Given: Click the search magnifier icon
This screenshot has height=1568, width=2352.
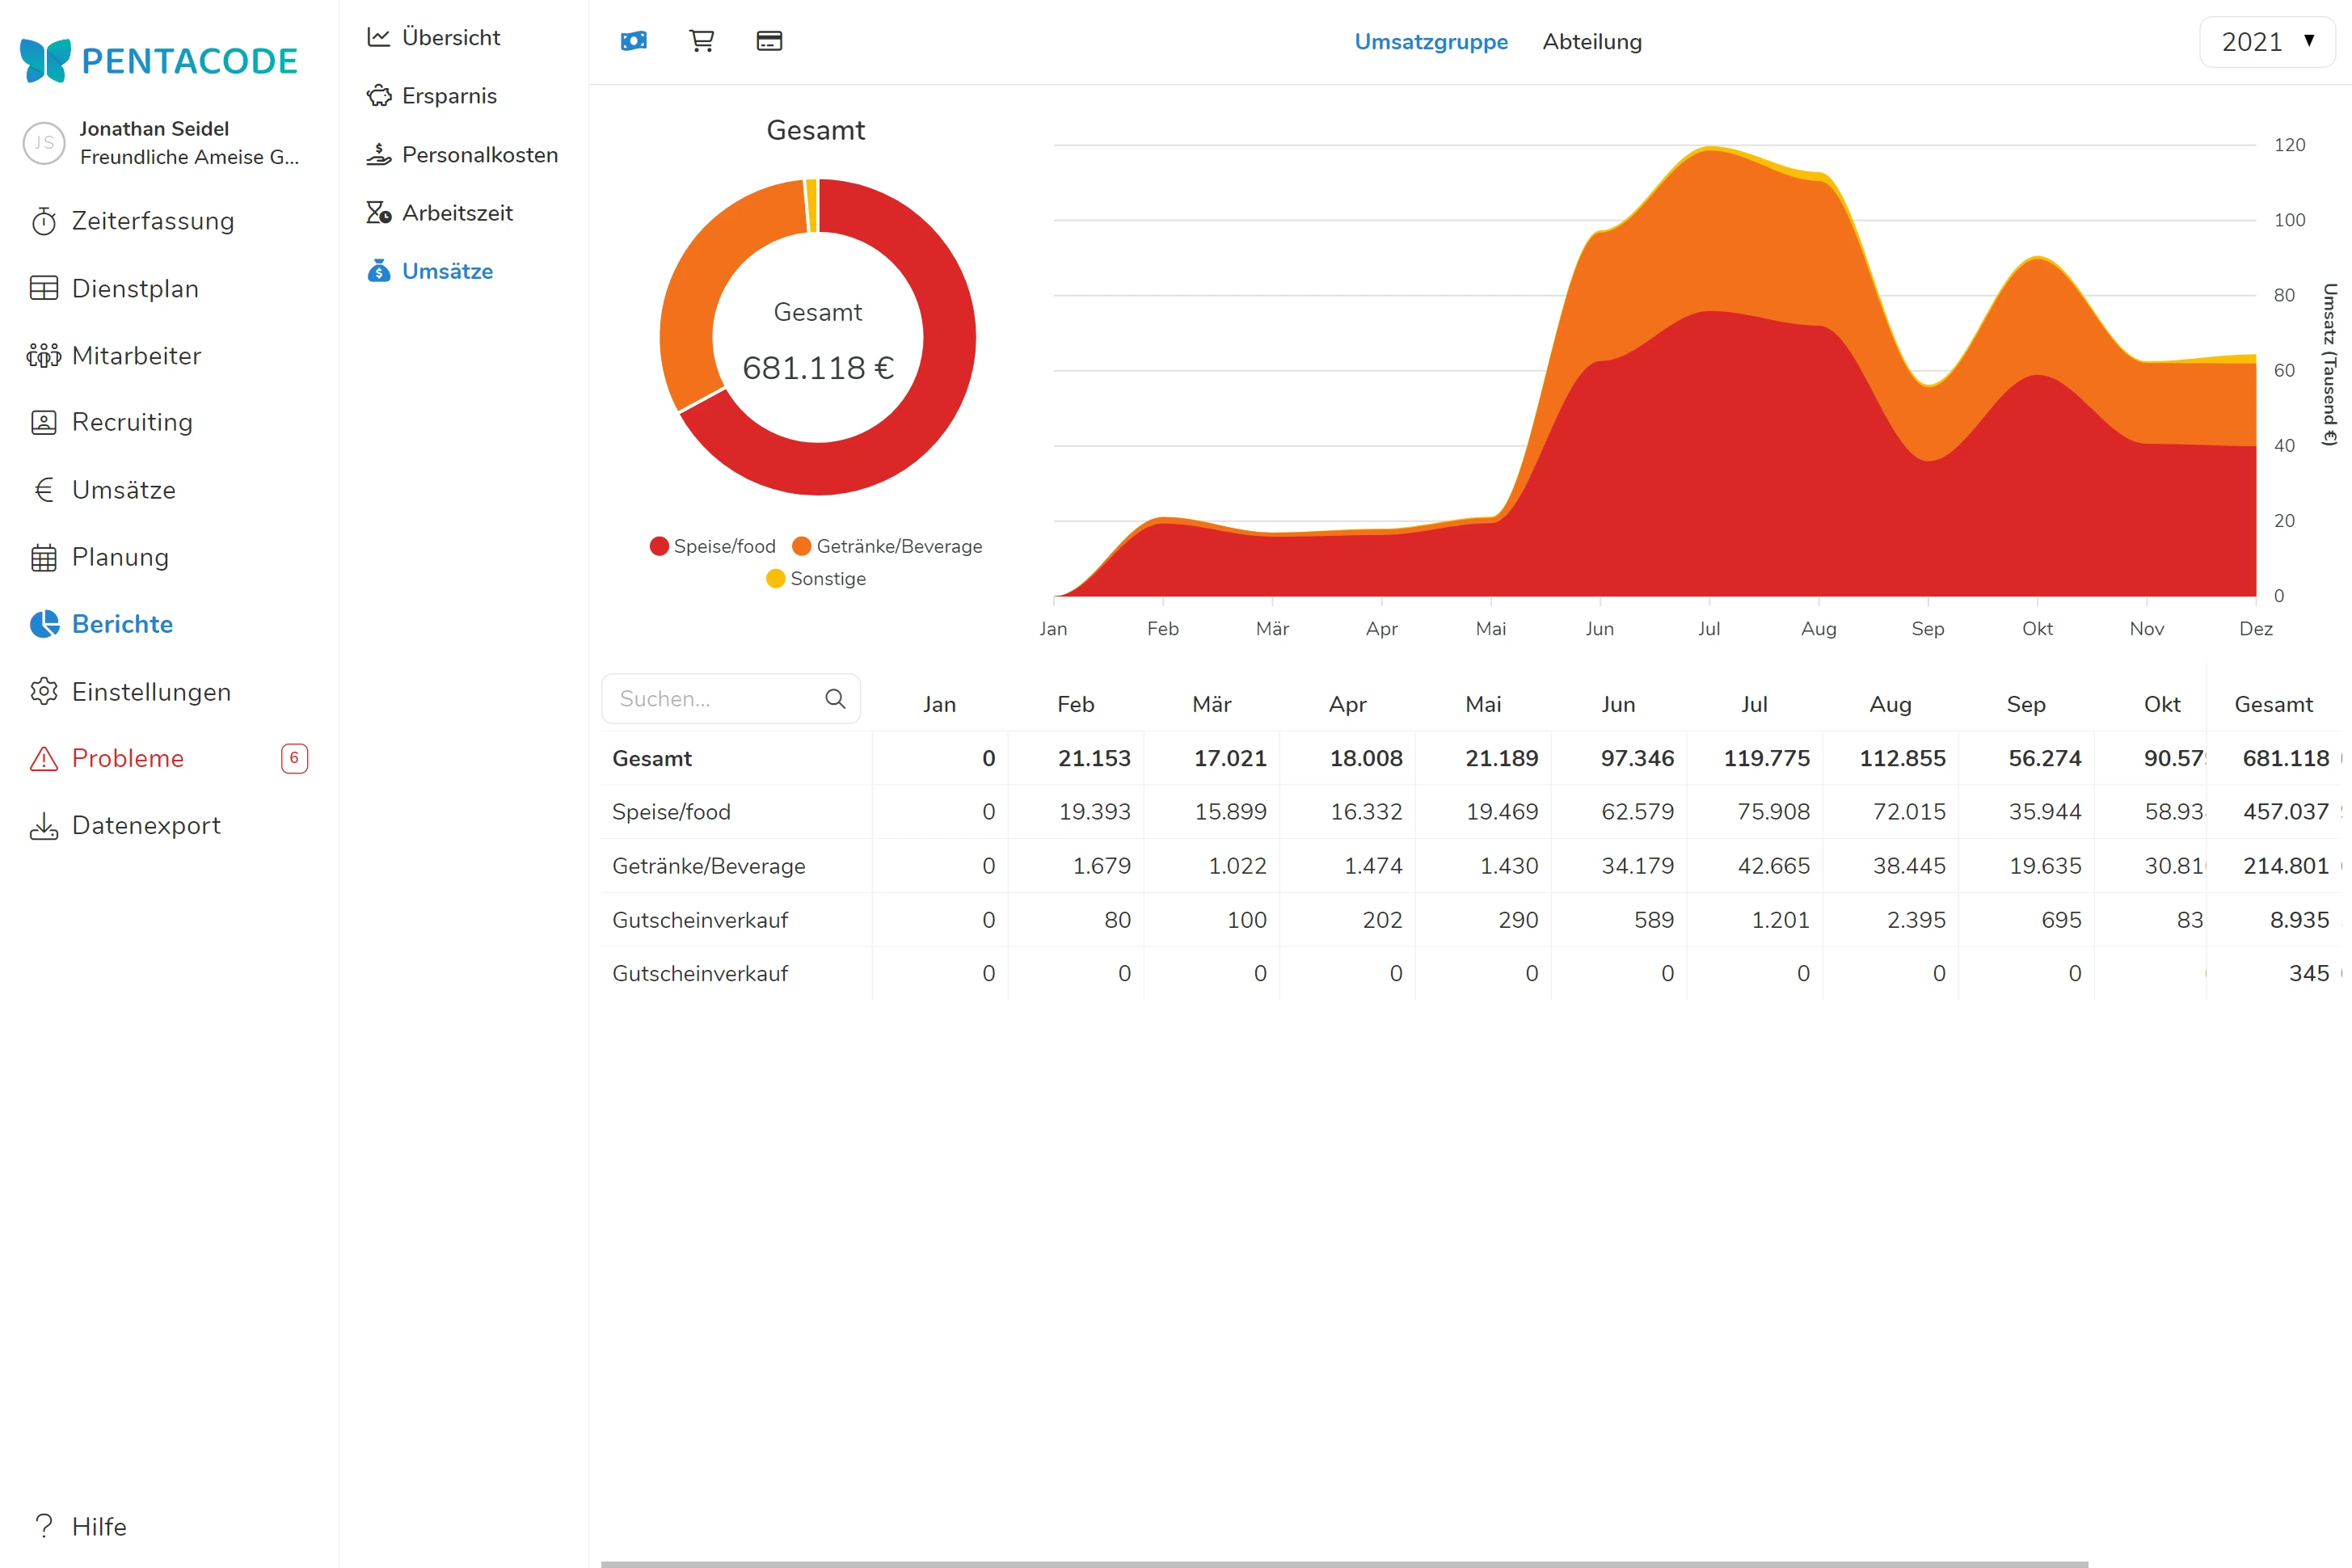Looking at the screenshot, I should click(x=835, y=699).
